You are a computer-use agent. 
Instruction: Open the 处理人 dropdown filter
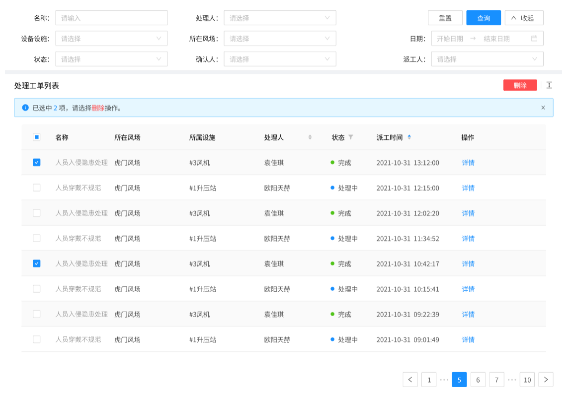click(x=280, y=18)
